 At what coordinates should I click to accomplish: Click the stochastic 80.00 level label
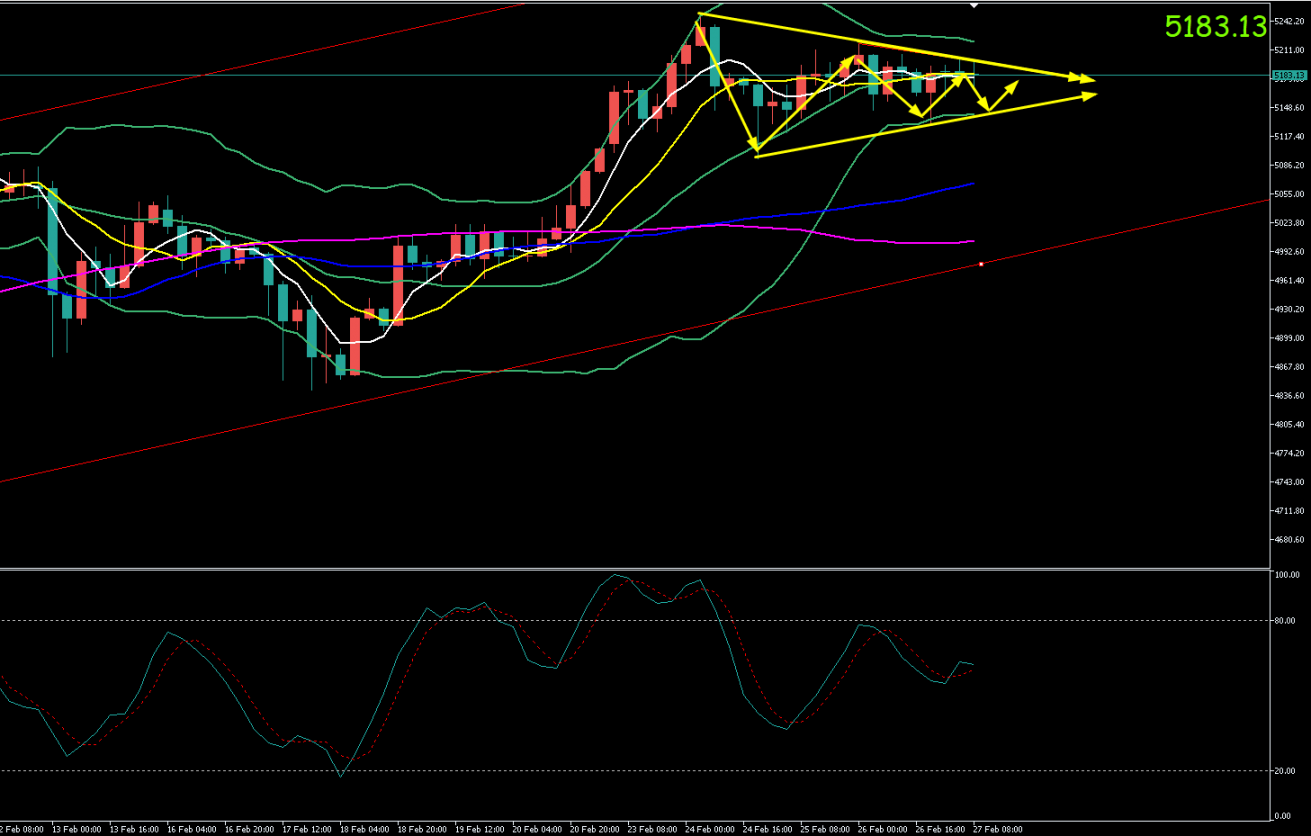point(1287,620)
